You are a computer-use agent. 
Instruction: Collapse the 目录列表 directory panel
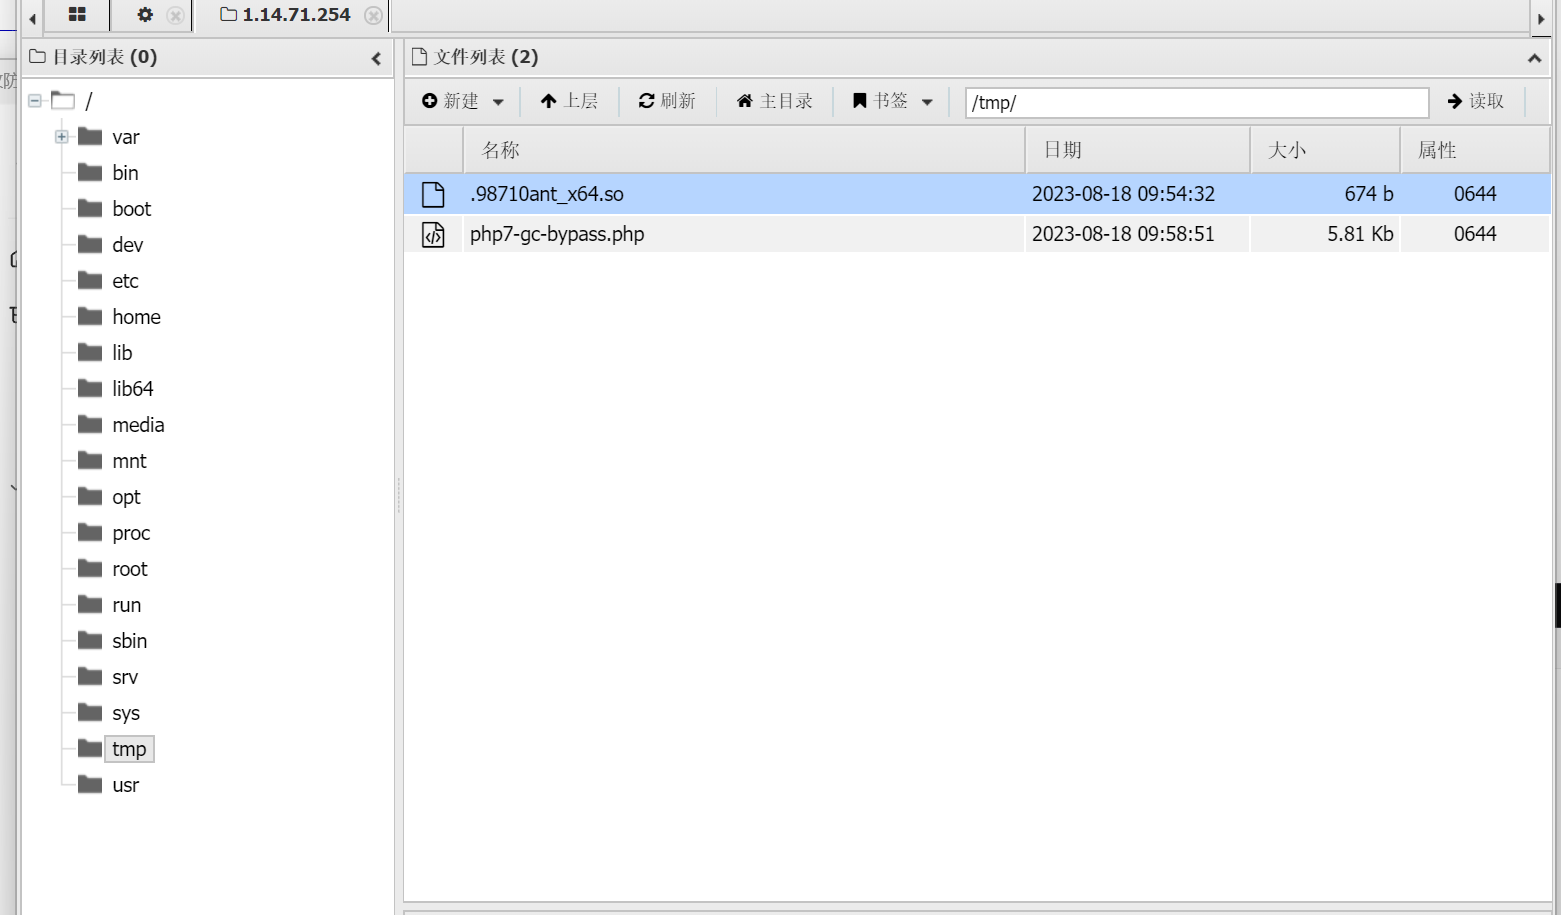tap(376, 59)
